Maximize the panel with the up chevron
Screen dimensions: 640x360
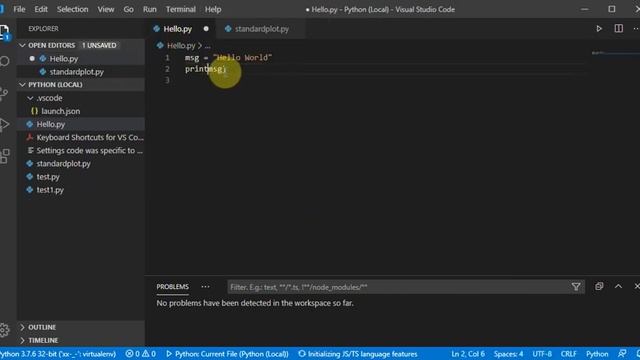pos(618,287)
